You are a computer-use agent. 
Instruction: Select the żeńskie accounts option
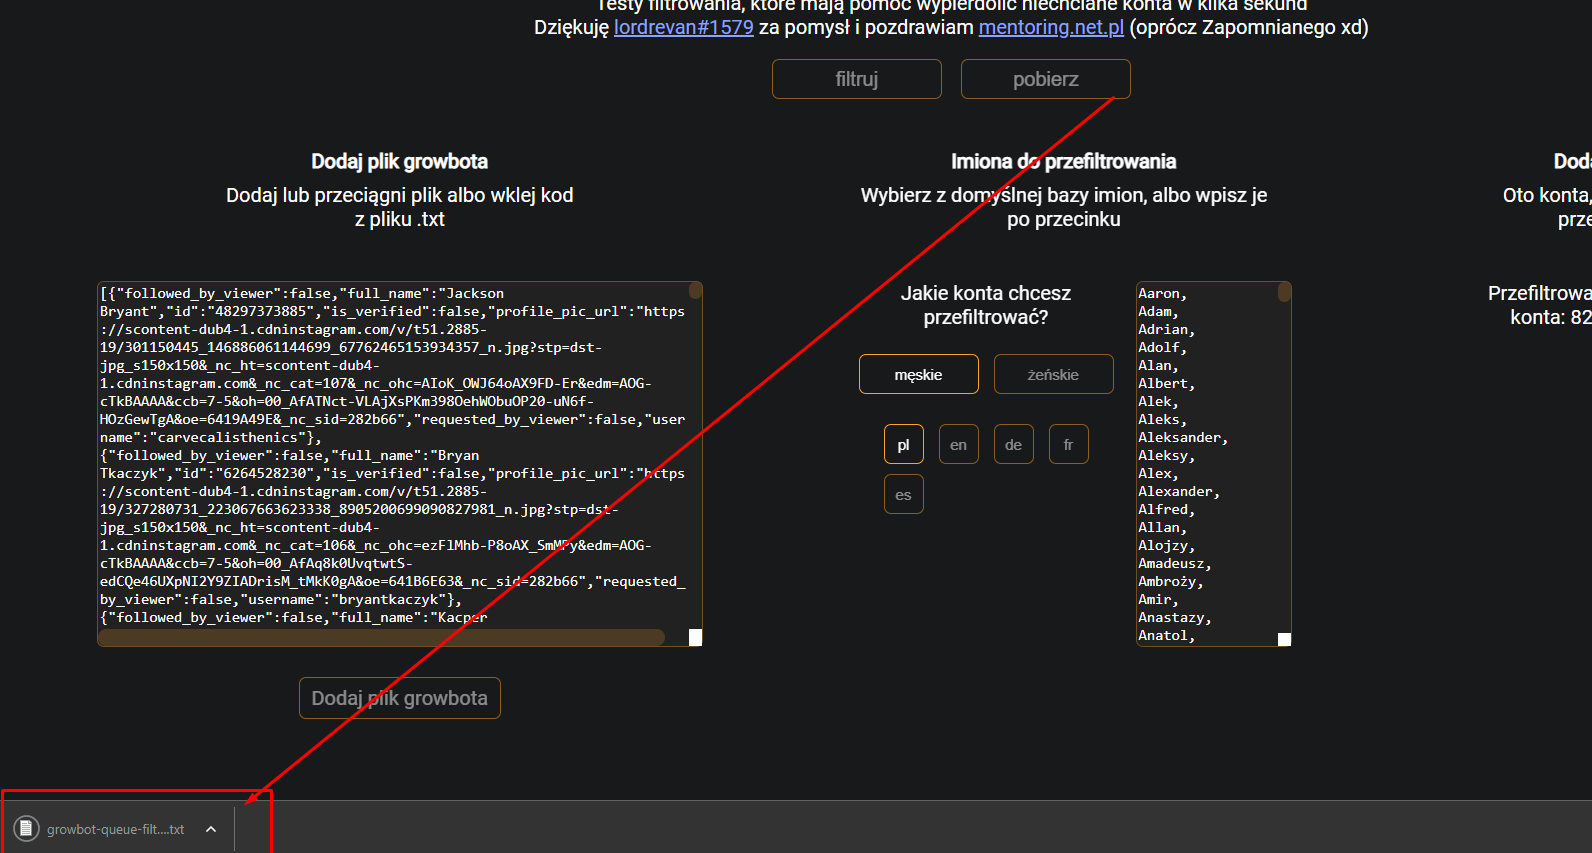1053,374
